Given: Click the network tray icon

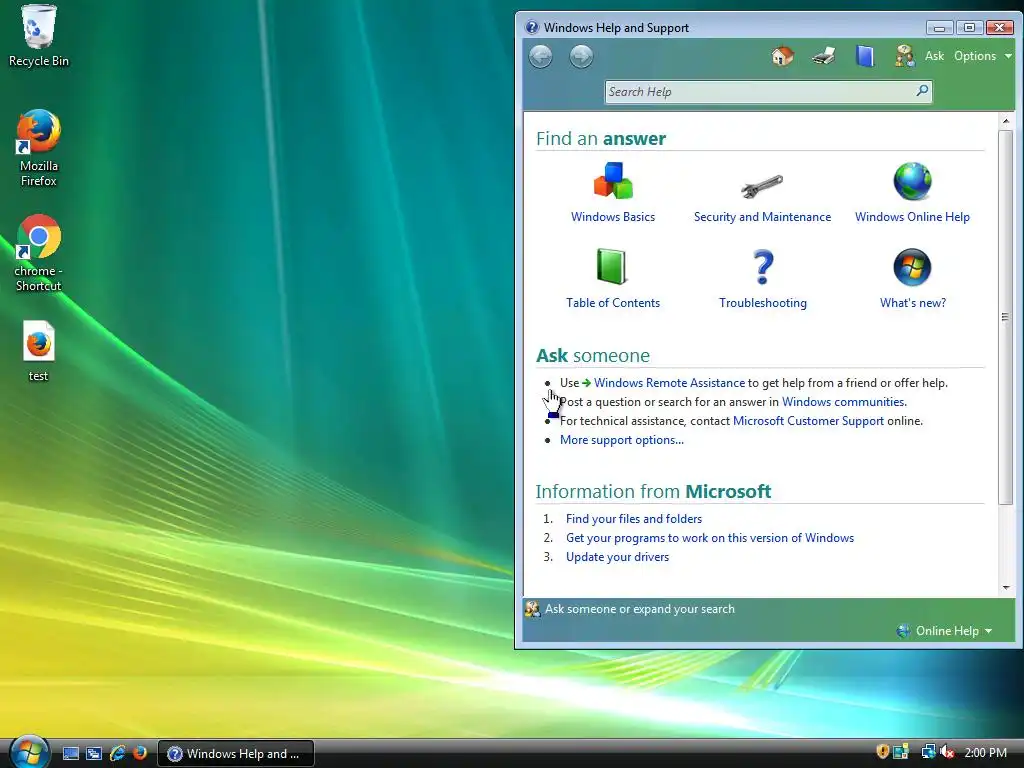Looking at the screenshot, I should tap(927, 752).
